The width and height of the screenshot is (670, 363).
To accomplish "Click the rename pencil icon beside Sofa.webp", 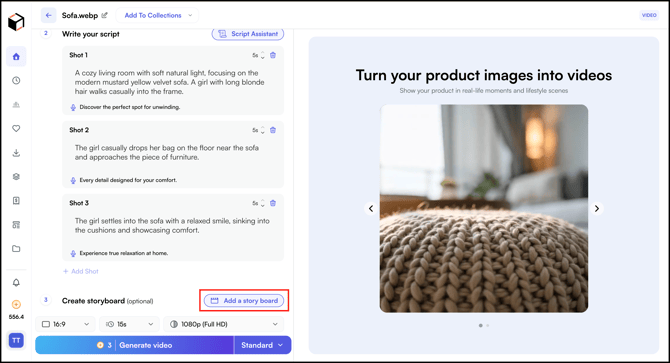I will (x=105, y=15).
